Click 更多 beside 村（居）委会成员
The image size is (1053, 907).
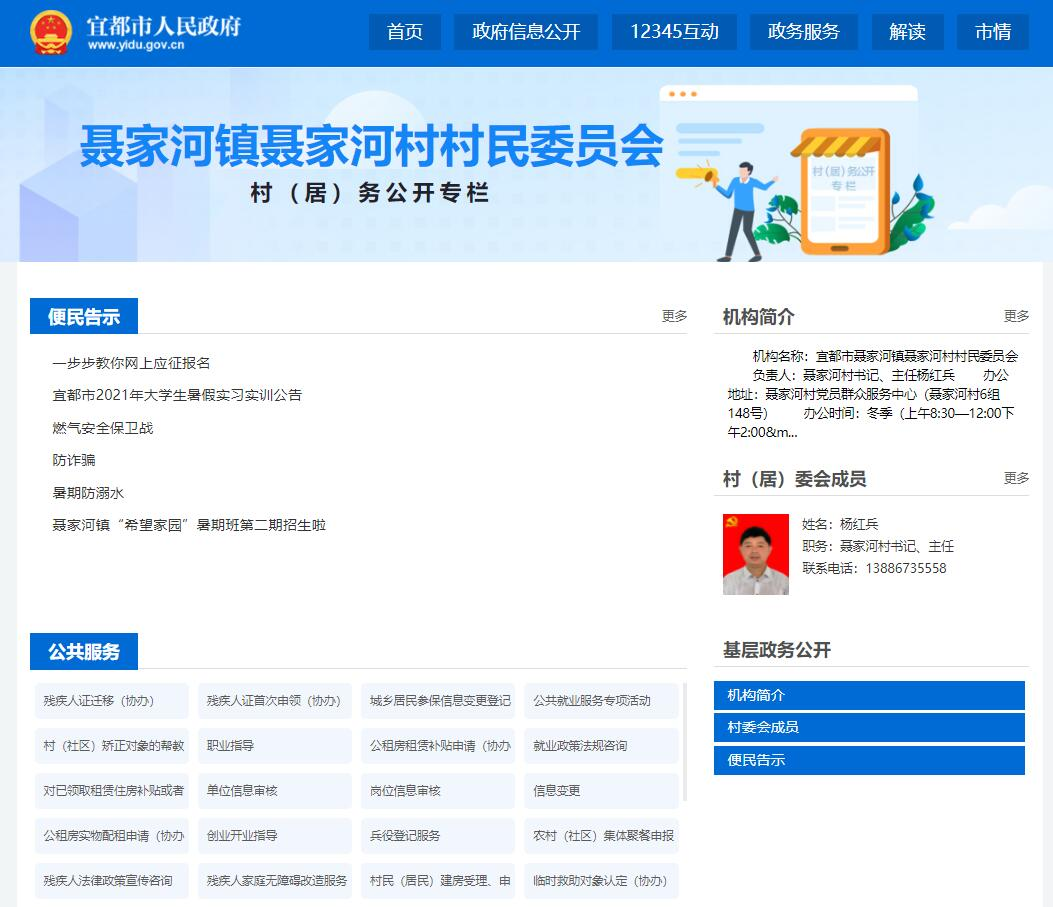click(1016, 478)
